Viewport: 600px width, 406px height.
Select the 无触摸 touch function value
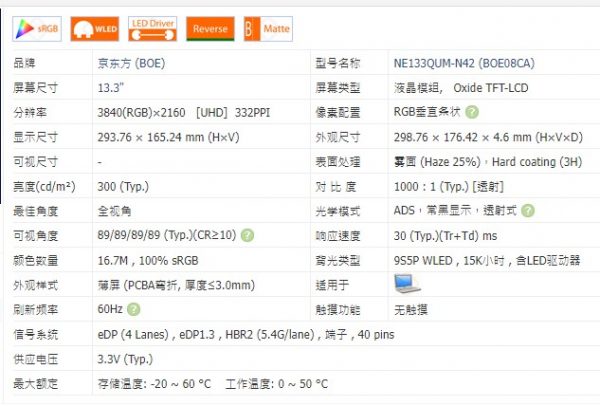[x=411, y=310]
